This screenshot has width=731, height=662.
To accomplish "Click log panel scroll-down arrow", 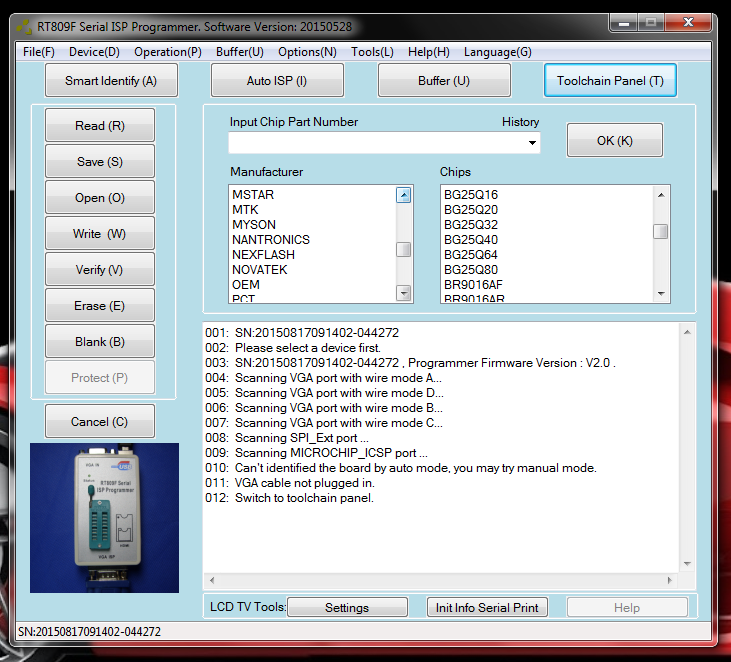I will click(x=687, y=564).
